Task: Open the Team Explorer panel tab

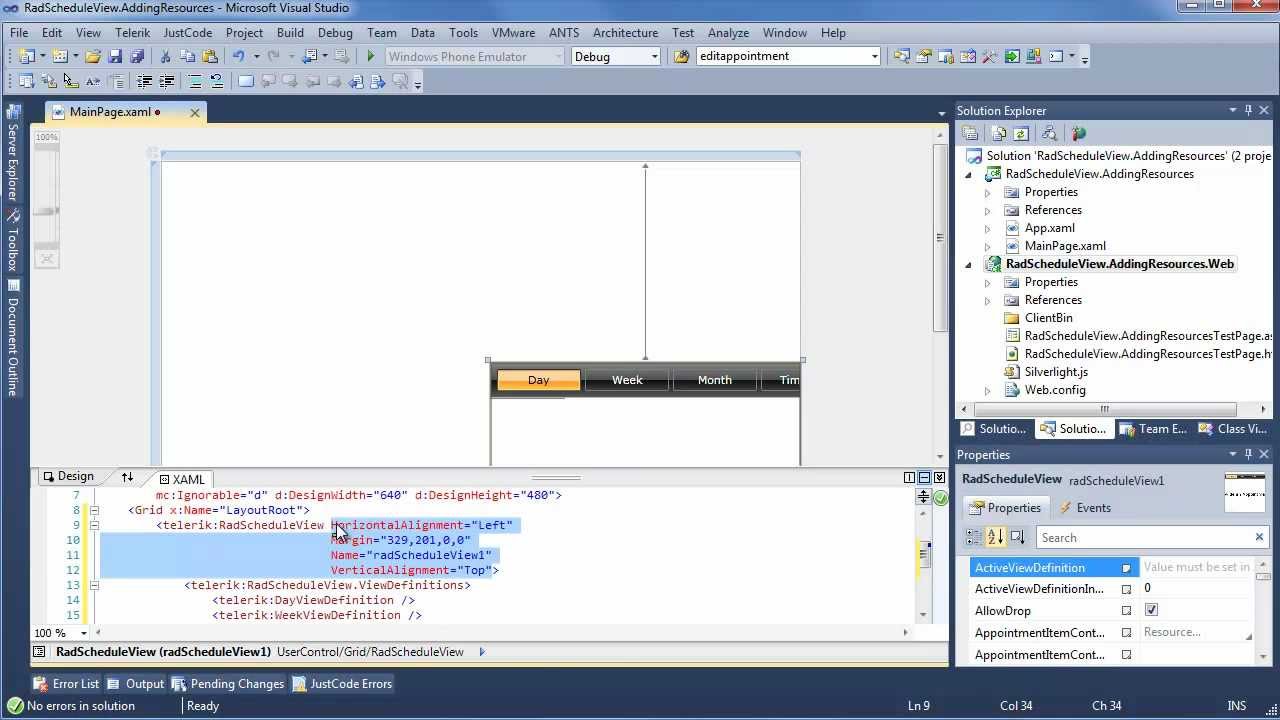Action: [x=1153, y=428]
